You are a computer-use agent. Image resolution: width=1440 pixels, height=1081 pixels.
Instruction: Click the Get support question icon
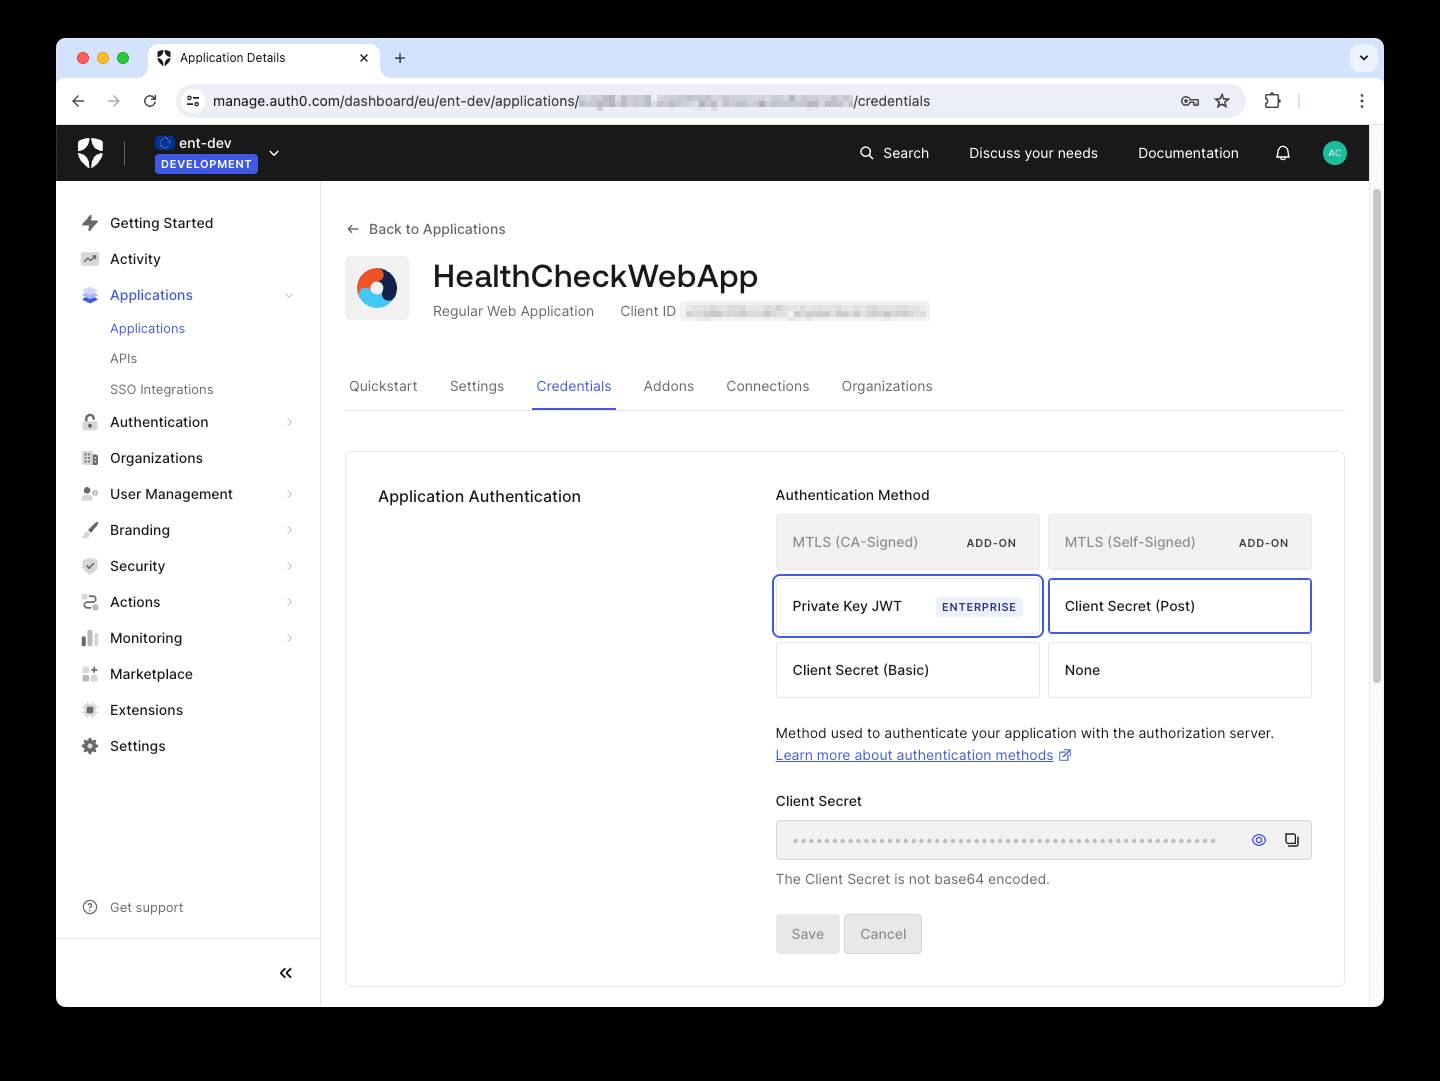[x=90, y=907]
